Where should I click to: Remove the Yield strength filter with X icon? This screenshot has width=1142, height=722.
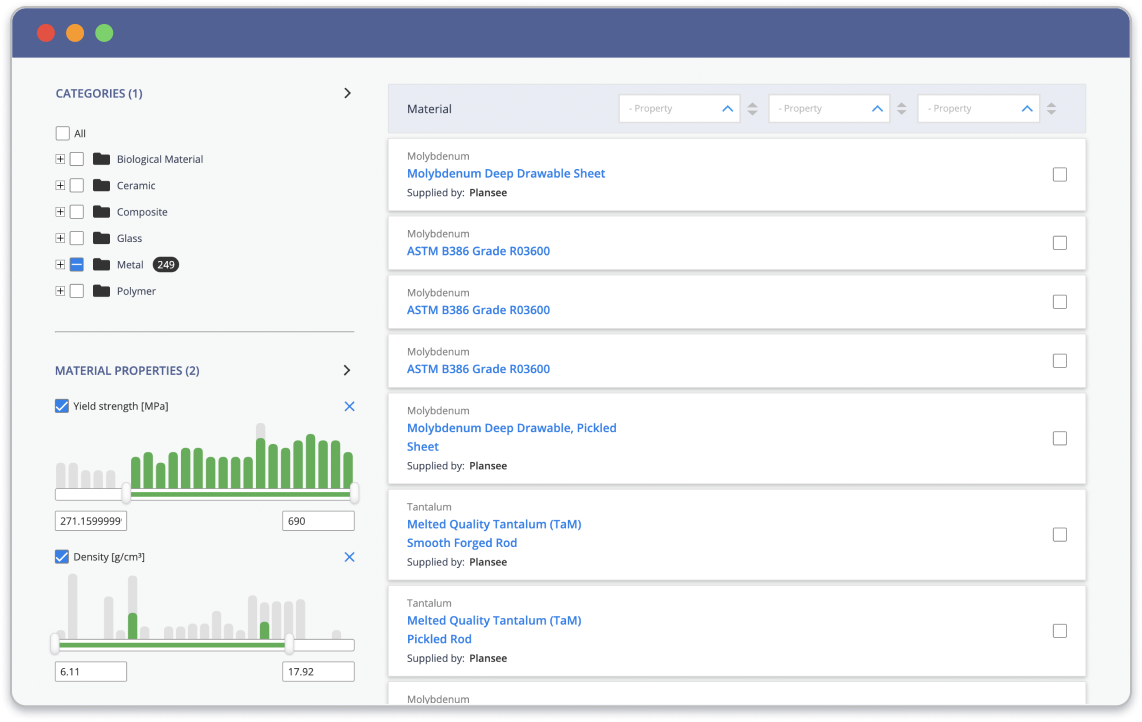pos(349,407)
